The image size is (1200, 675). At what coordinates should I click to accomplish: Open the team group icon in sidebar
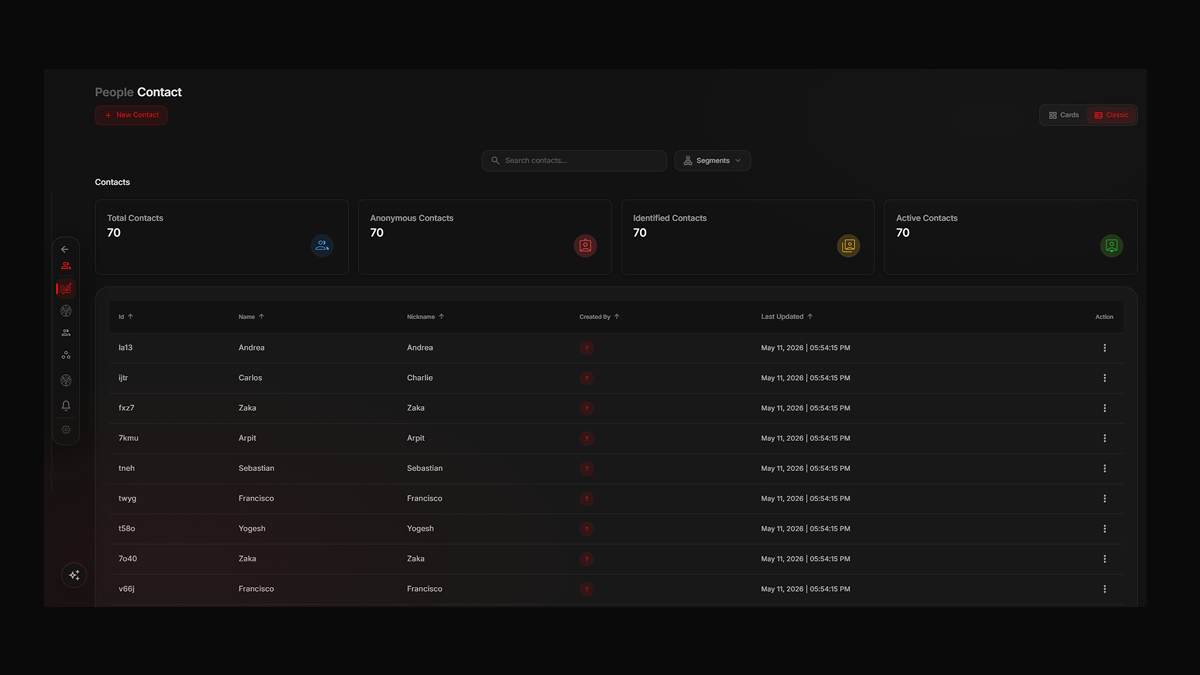point(66,333)
